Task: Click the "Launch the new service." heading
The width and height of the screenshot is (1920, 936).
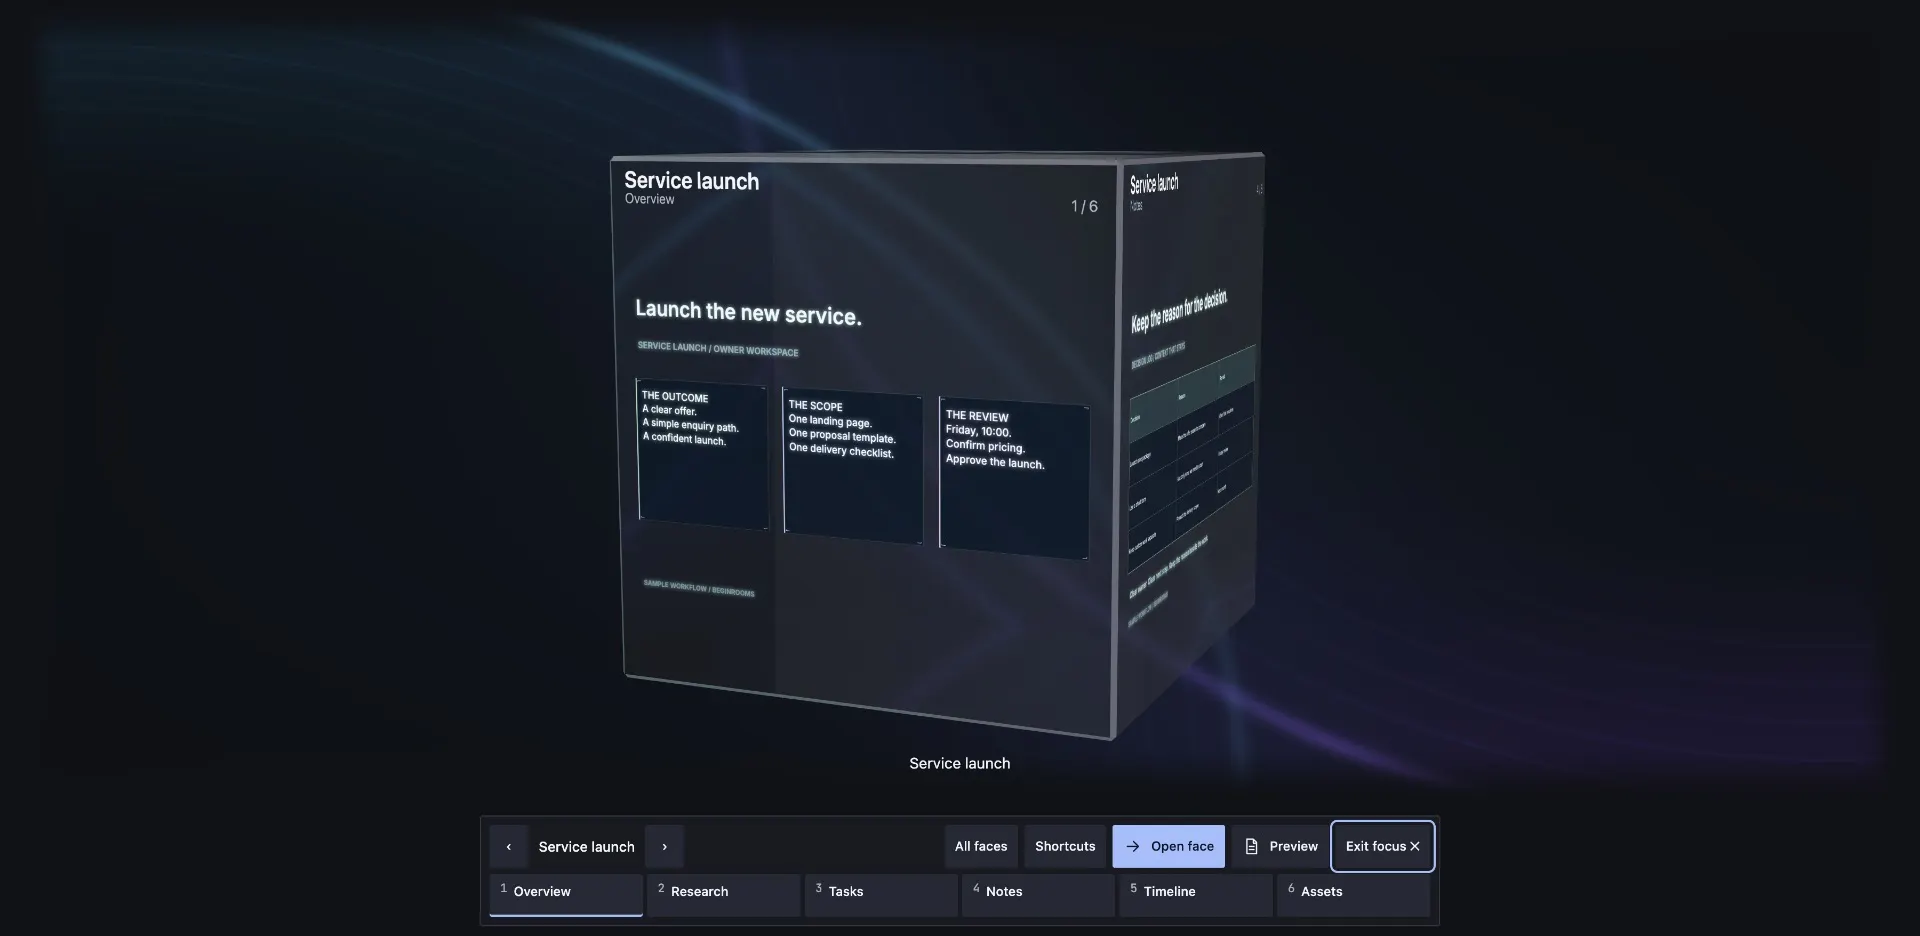Action: coord(748,312)
